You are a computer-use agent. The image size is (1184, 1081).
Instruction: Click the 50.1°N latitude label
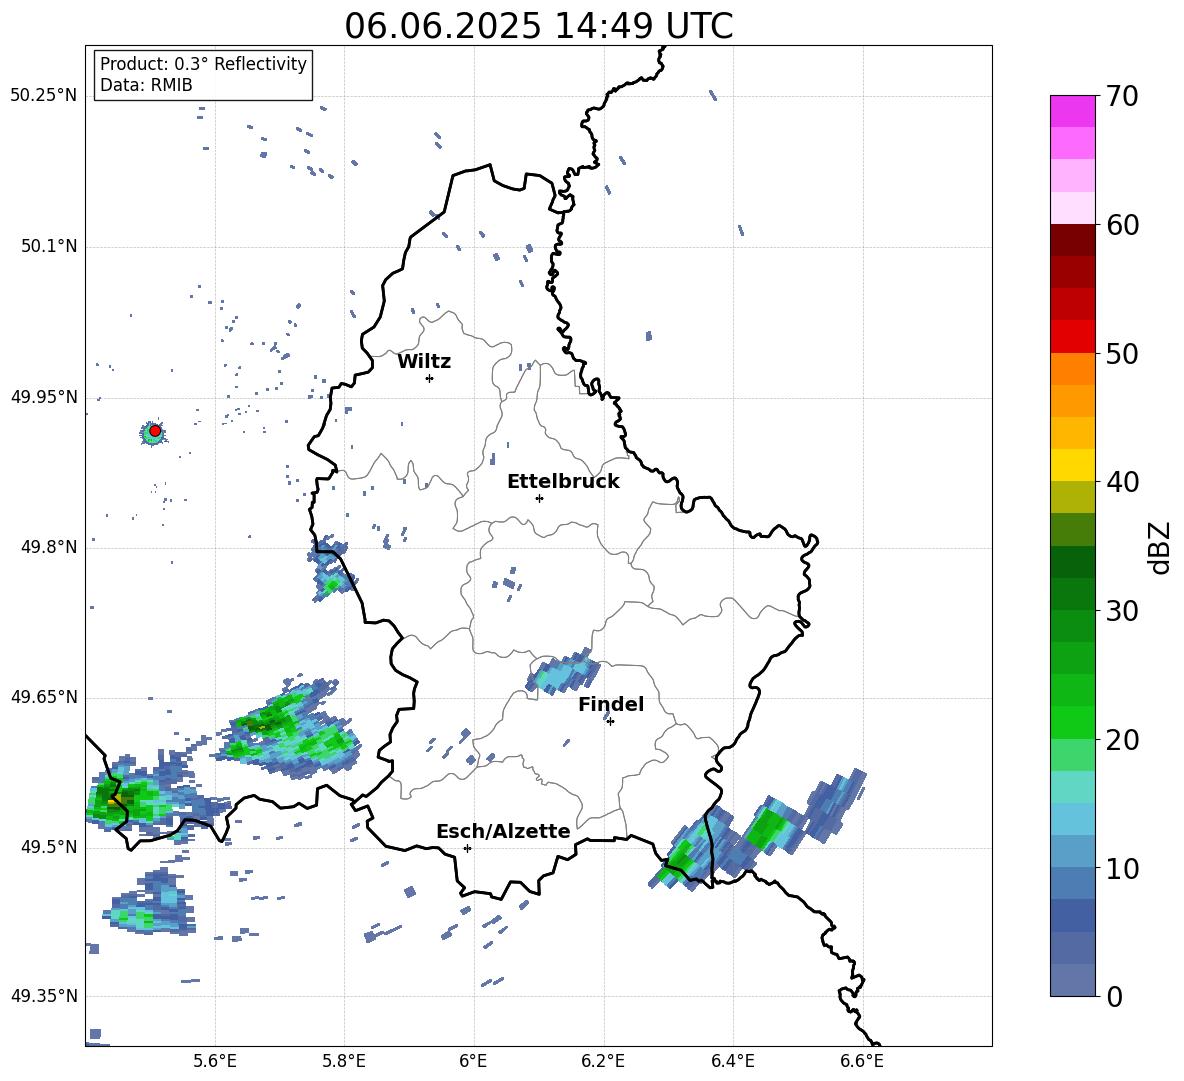[49, 247]
